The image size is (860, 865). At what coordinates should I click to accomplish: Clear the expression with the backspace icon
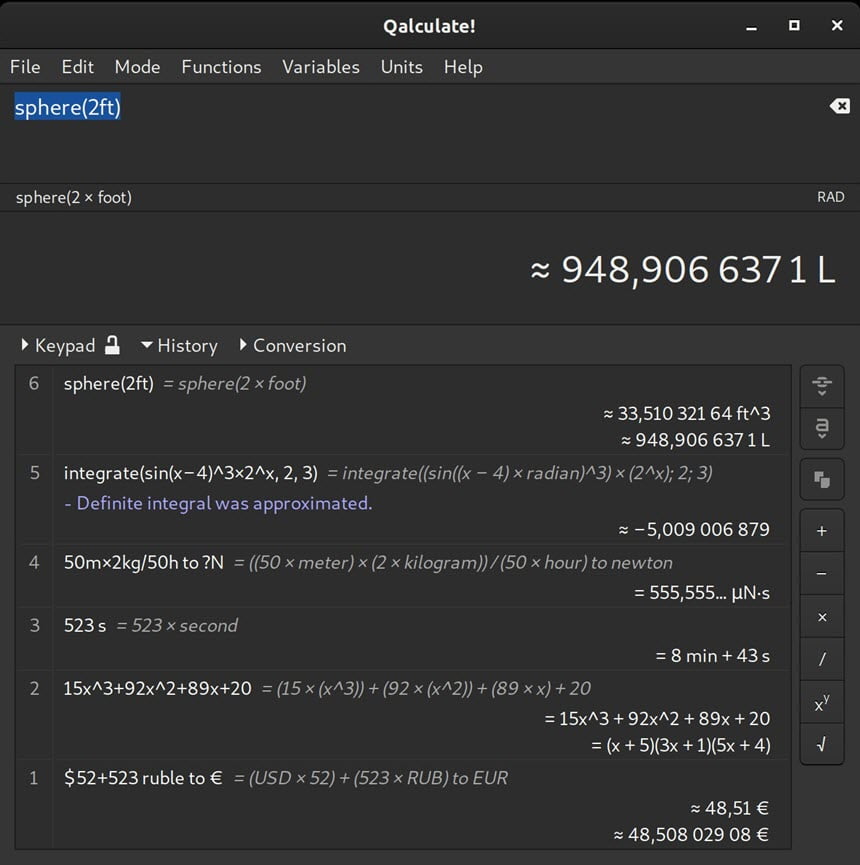839,106
